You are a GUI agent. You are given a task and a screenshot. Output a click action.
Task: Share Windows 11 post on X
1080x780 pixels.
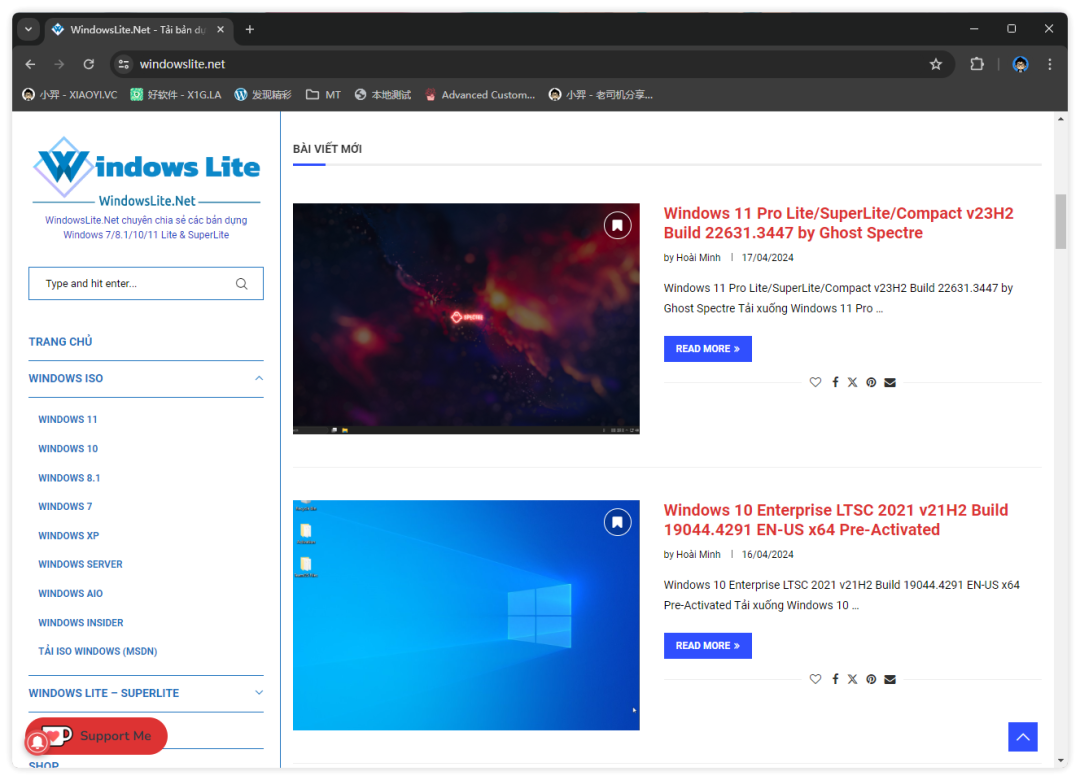pos(852,382)
